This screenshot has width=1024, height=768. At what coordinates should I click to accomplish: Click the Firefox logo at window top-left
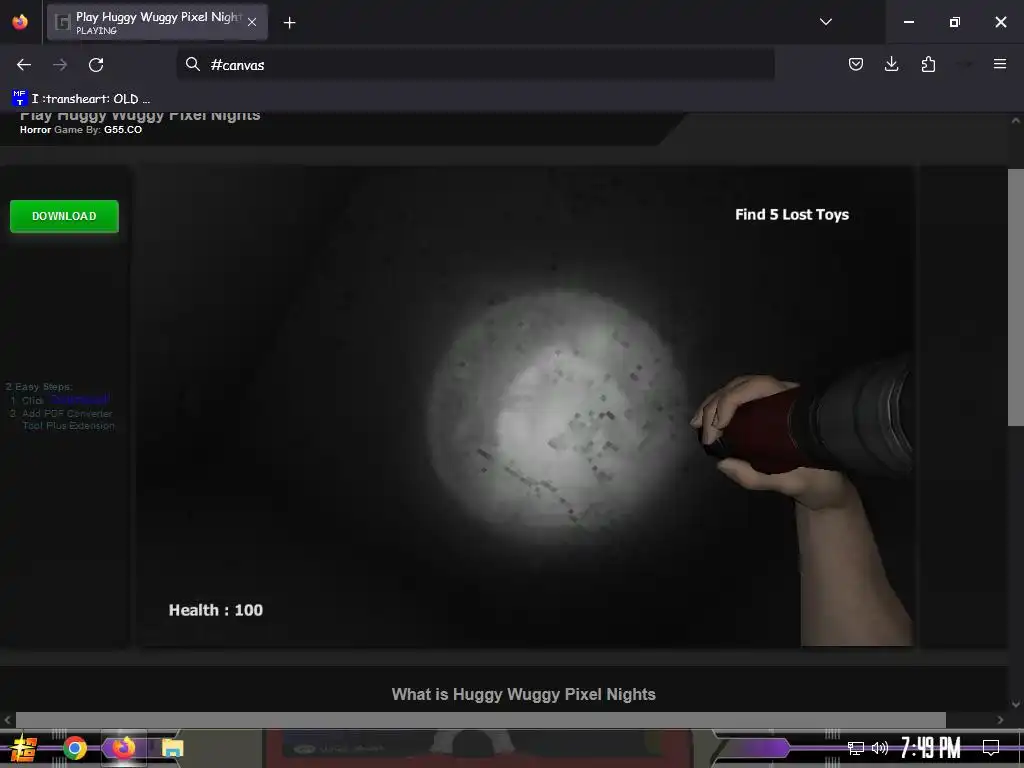[20, 22]
